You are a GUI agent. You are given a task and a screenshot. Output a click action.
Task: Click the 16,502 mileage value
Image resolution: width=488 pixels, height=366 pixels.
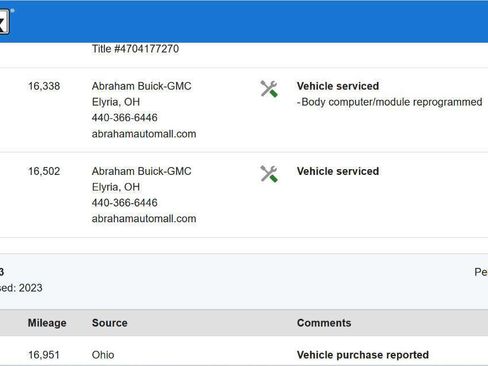pyautogui.click(x=44, y=171)
